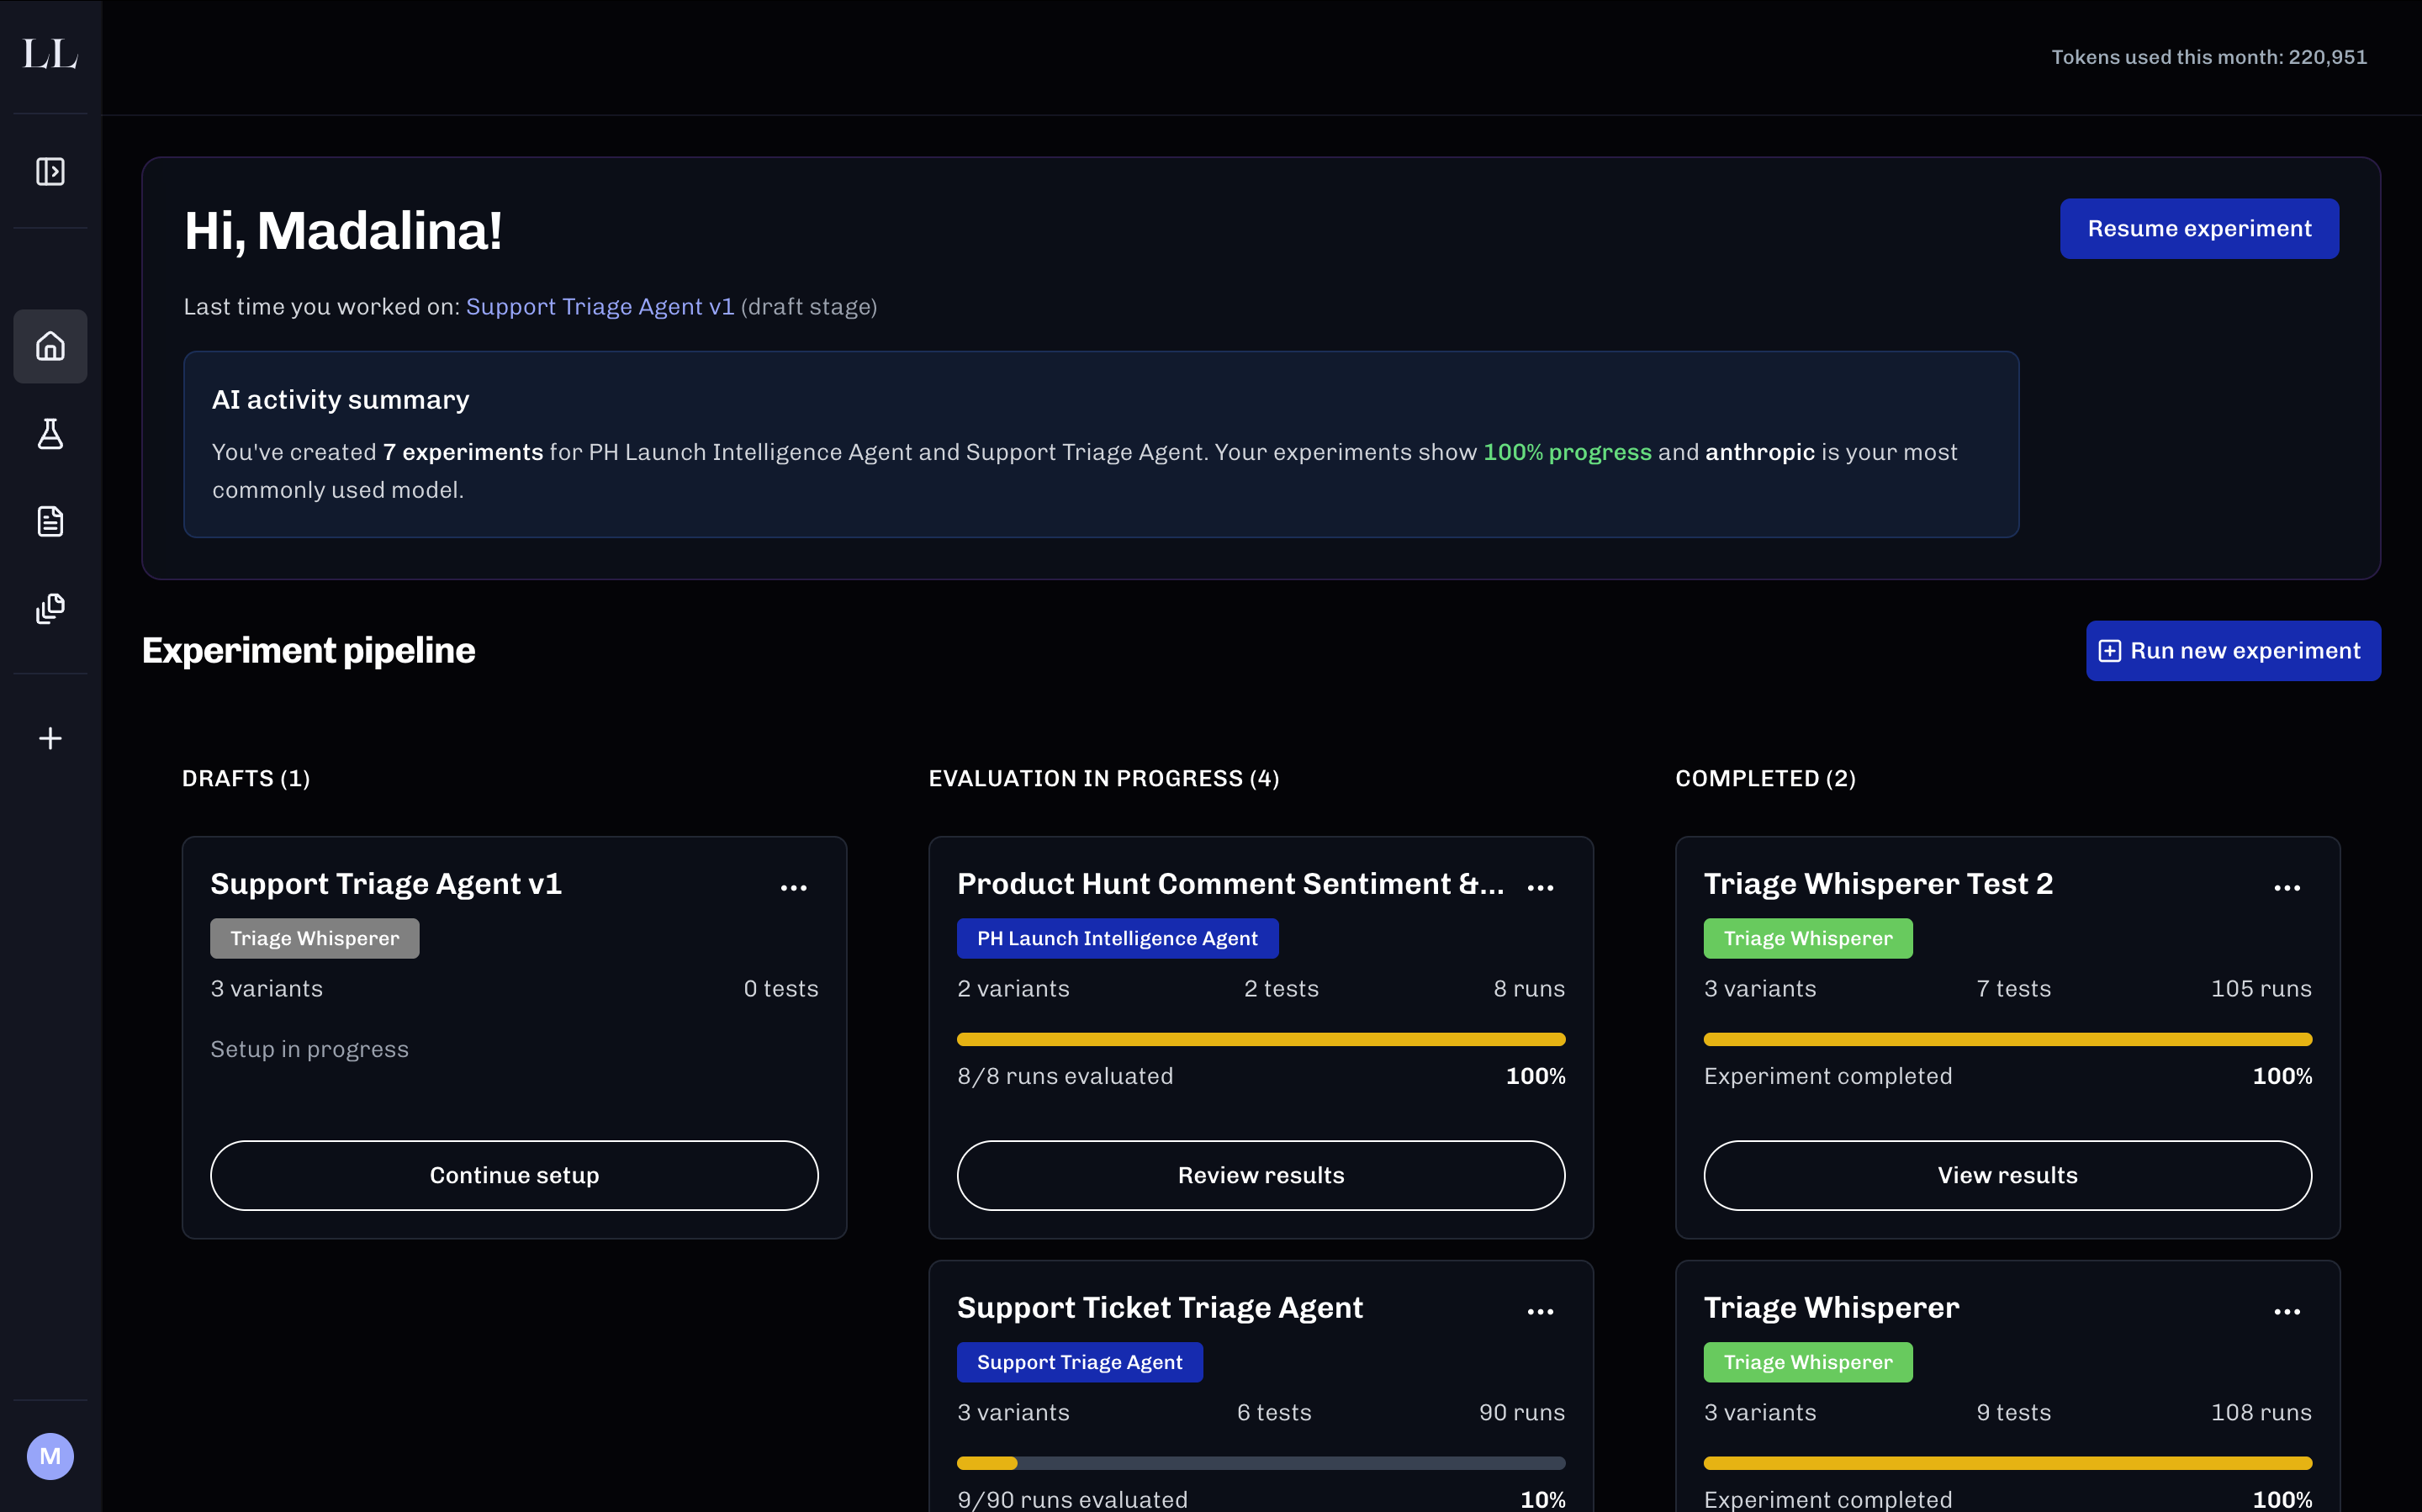Open the document sidebar icon

click(x=50, y=521)
